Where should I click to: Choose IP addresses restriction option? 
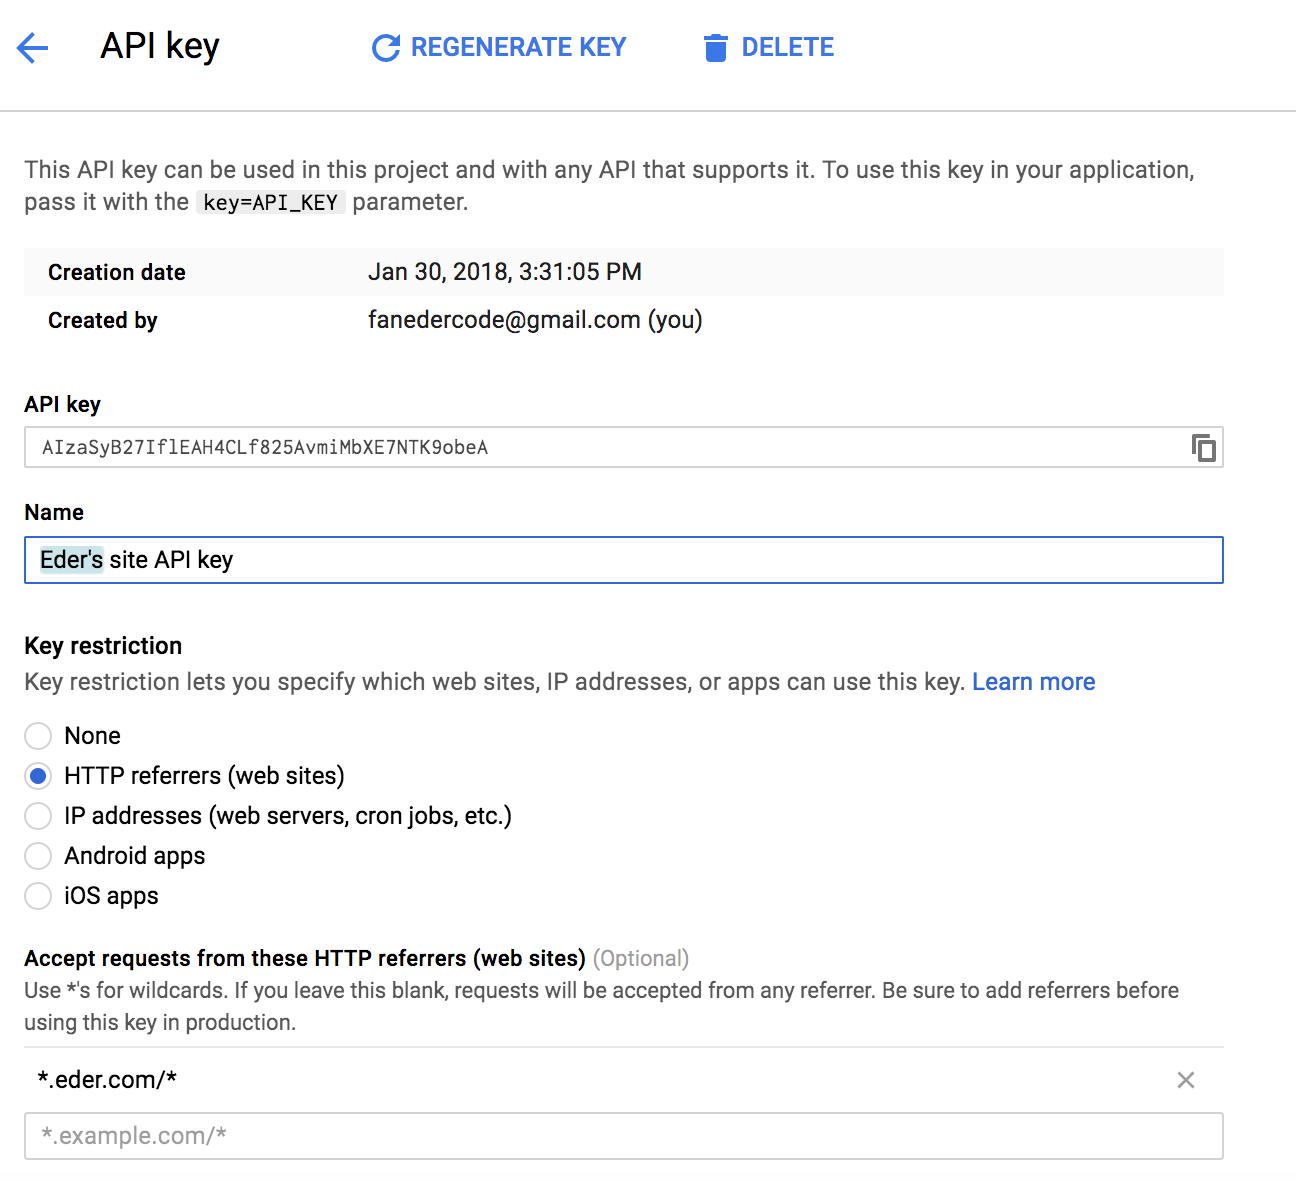click(38, 816)
